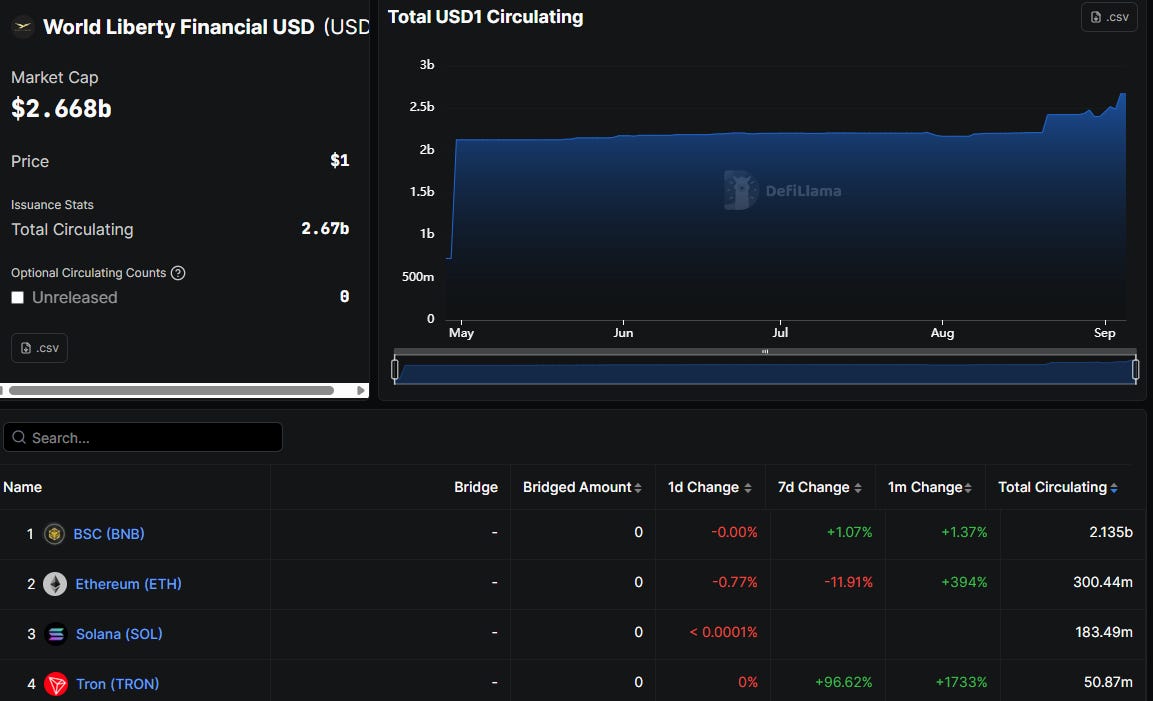Viewport: 1153px width, 701px height.
Task: Open the Ethereum (ETH) chain link
Action: click(x=128, y=584)
